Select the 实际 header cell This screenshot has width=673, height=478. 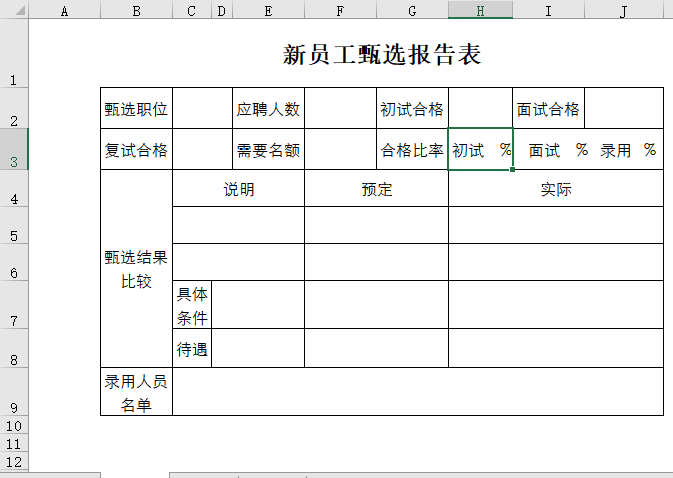[x=555, y=189]
